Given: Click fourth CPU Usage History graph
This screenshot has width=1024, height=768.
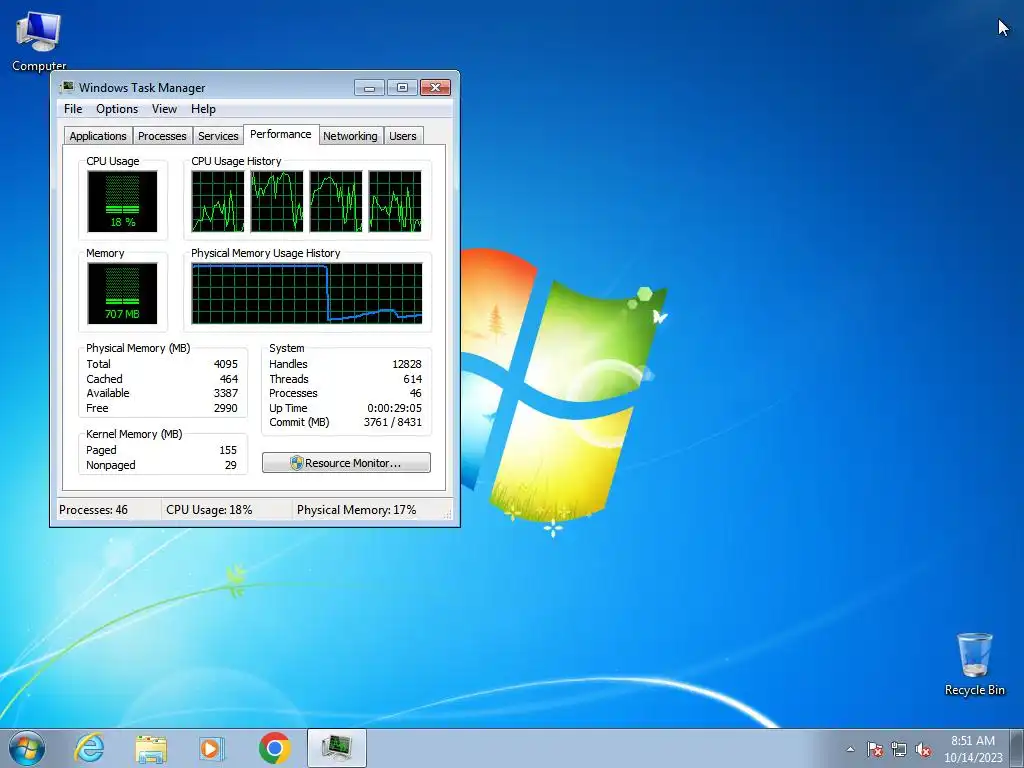Looking at the screenshot, I should point(394,201).
